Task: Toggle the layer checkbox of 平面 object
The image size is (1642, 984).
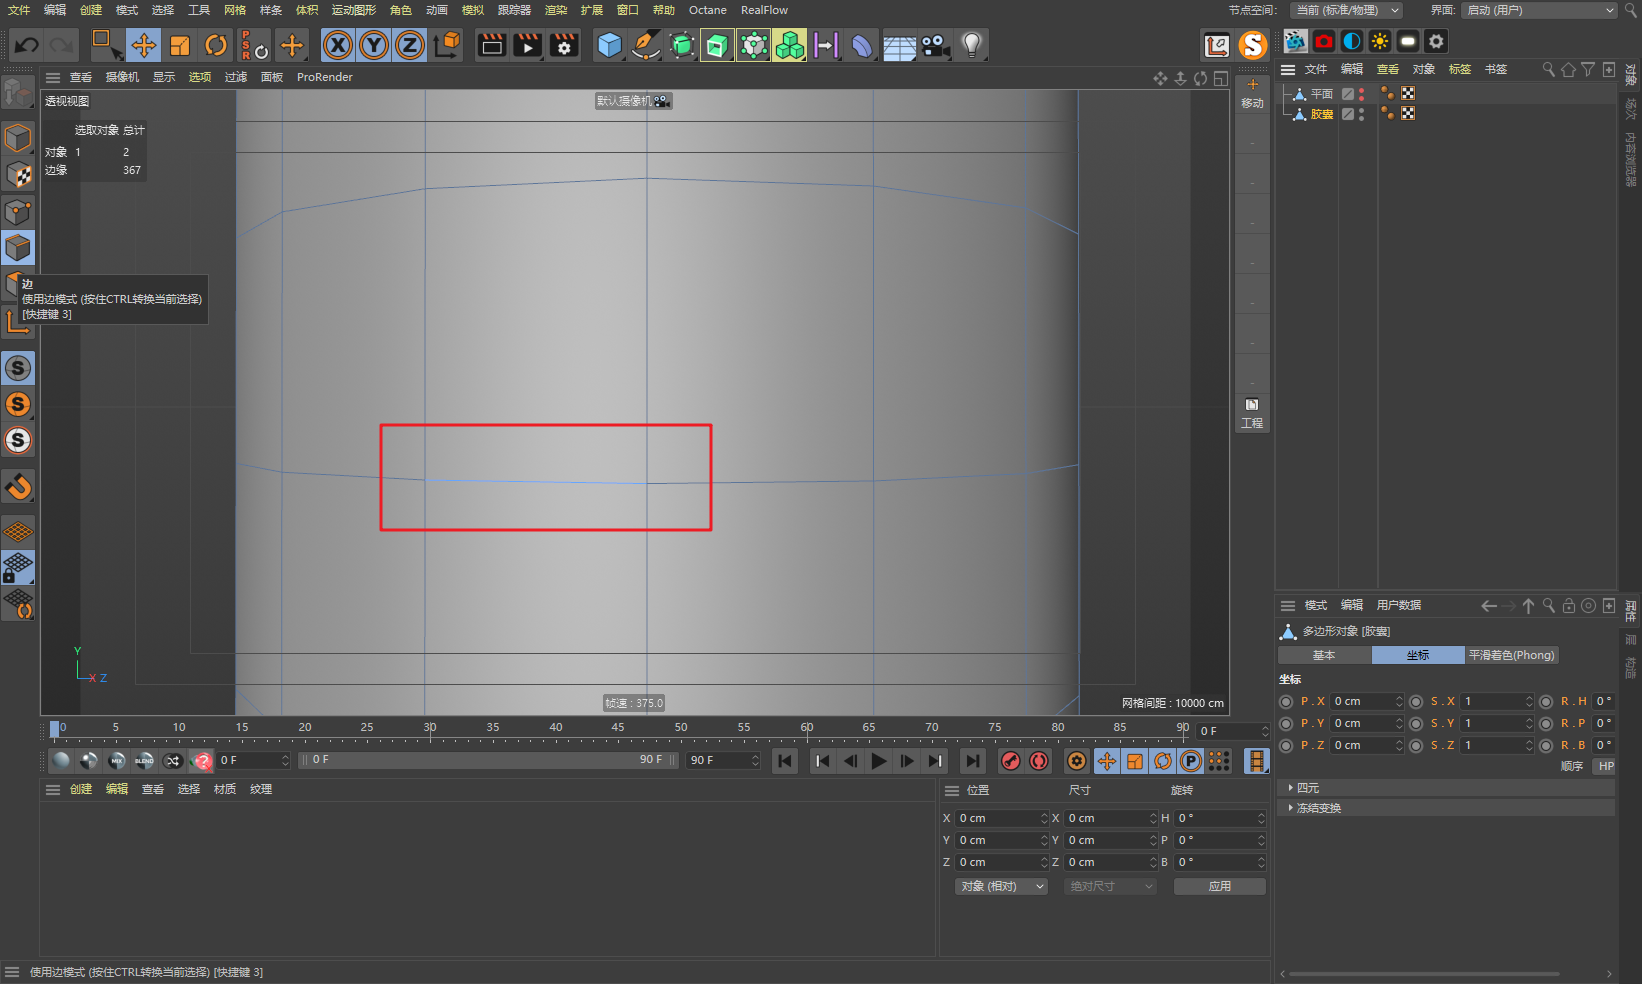Action: pyautogui.click(x=1348, y=93)
